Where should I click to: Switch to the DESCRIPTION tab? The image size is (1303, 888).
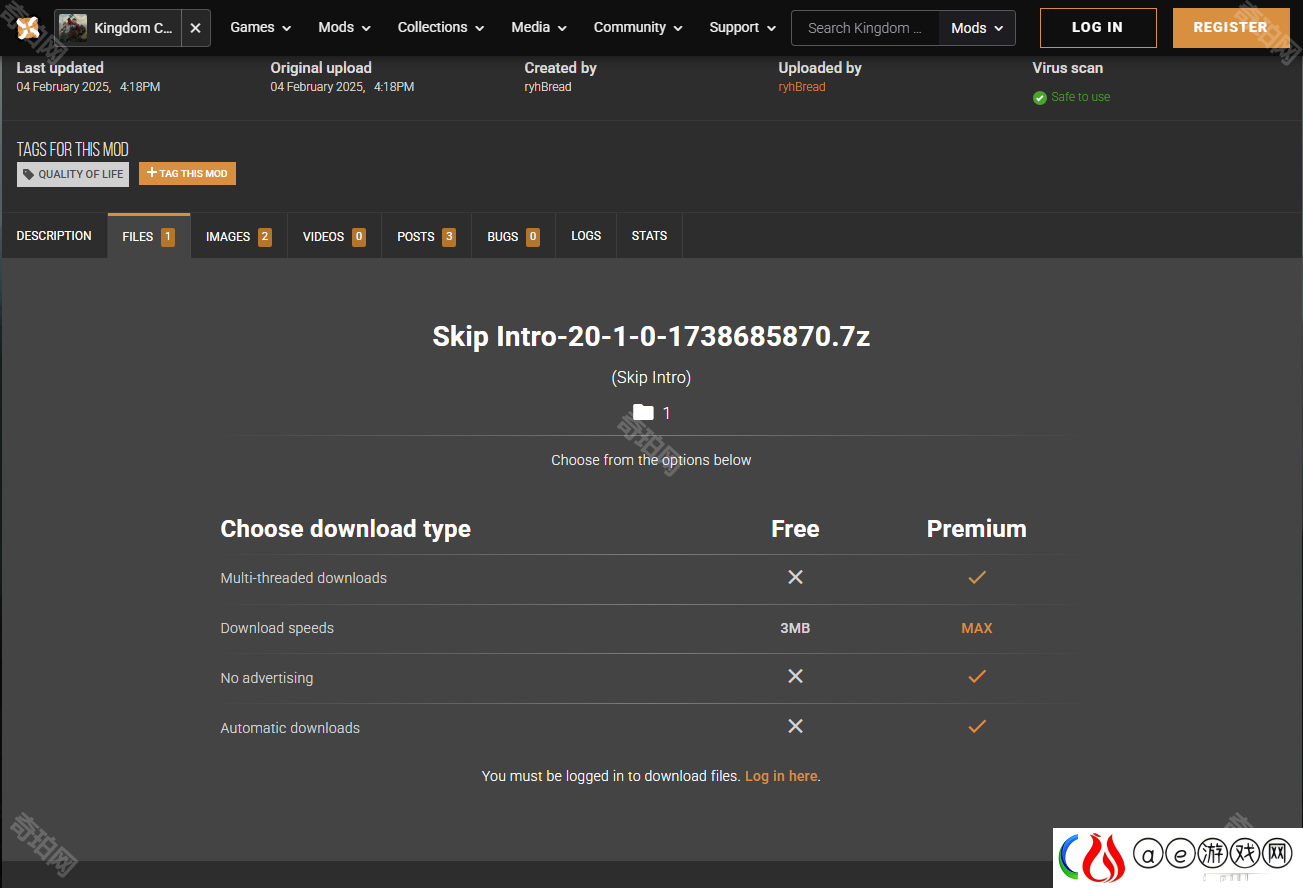(54, 236)
